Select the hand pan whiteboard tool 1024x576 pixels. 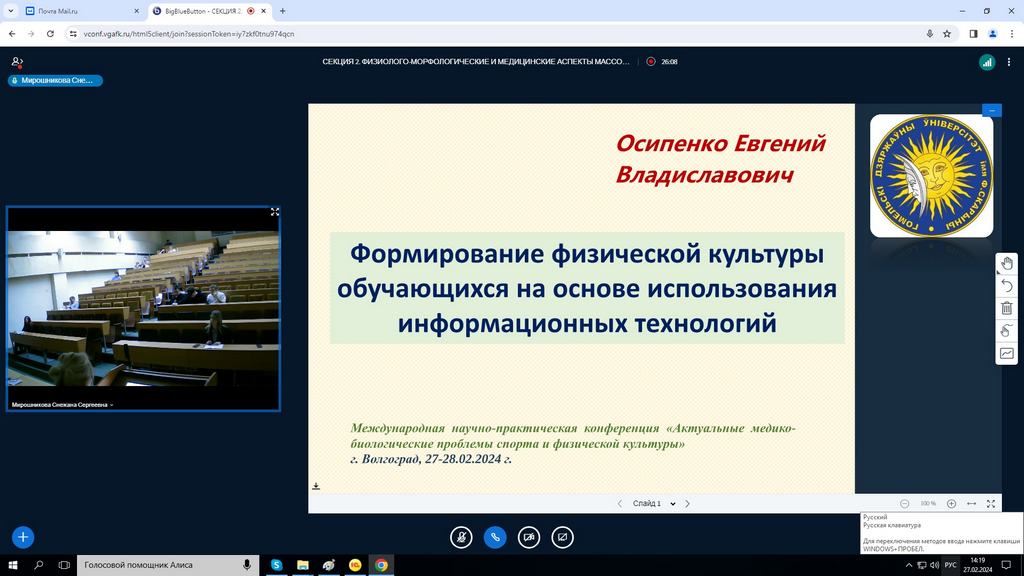click(x=1006, y=263)
